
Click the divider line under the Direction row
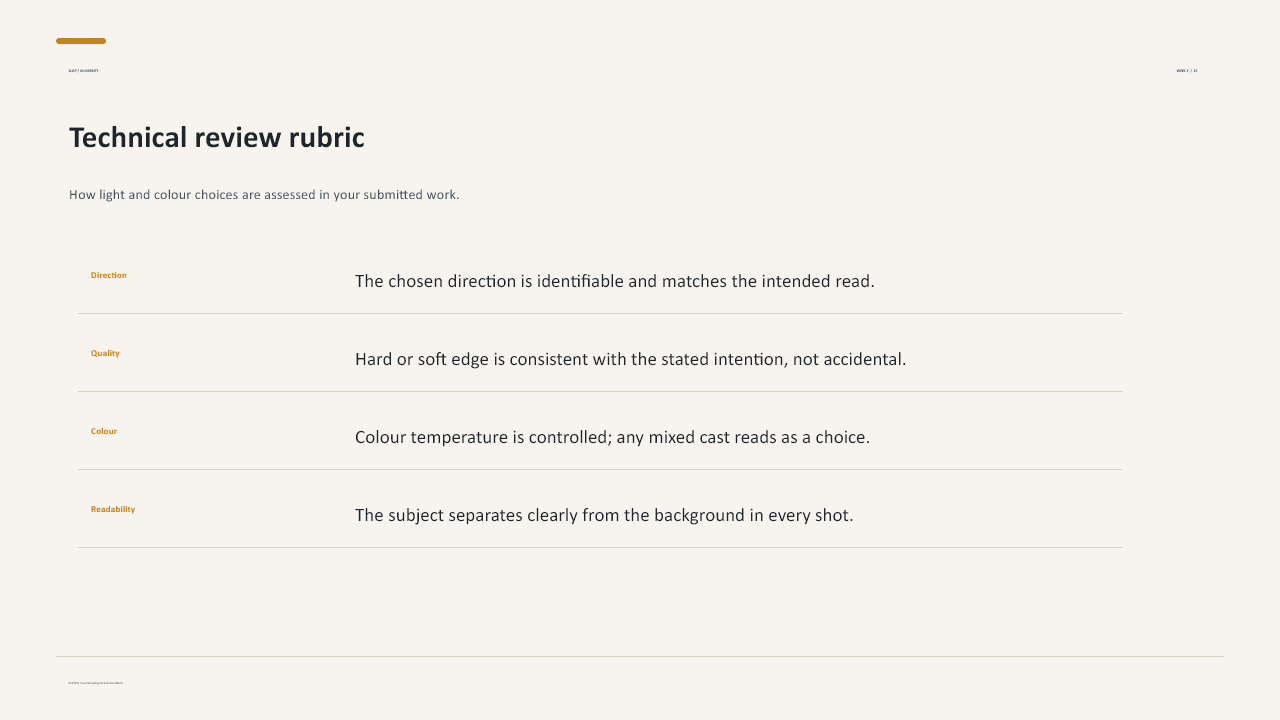coord(600,313)
